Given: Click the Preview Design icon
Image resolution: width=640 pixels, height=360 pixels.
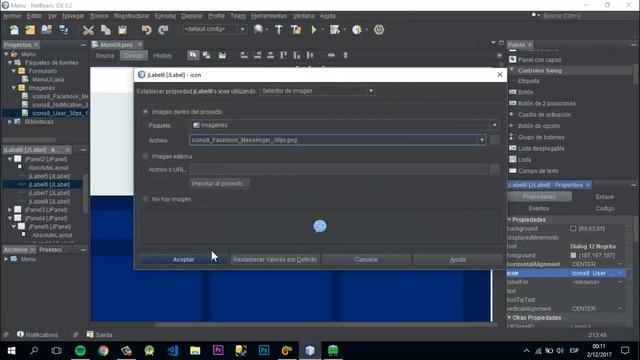Looking at the screenshot, I should point(222,55).
